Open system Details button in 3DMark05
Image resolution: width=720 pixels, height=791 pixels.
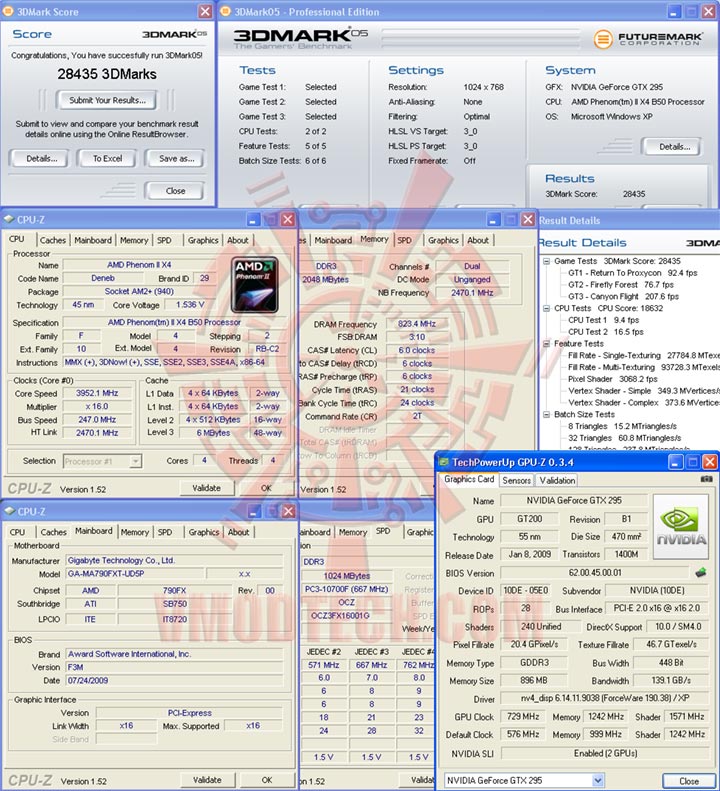pos(674,147)
